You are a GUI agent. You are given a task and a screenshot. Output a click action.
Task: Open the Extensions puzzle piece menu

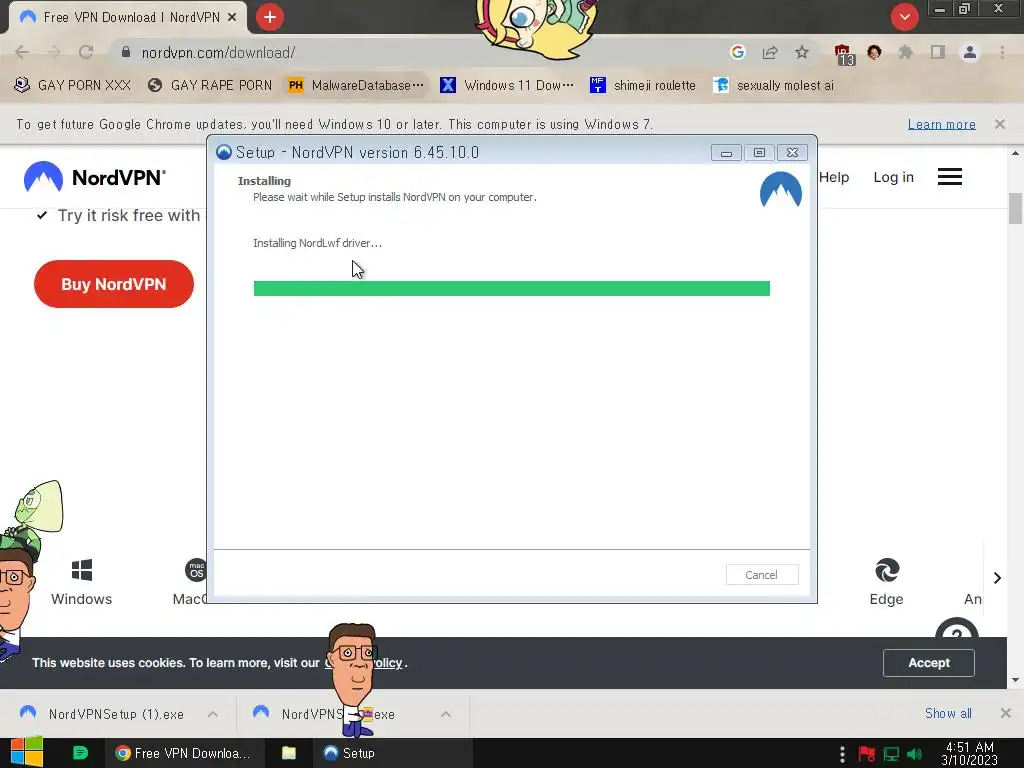(906, 52)
